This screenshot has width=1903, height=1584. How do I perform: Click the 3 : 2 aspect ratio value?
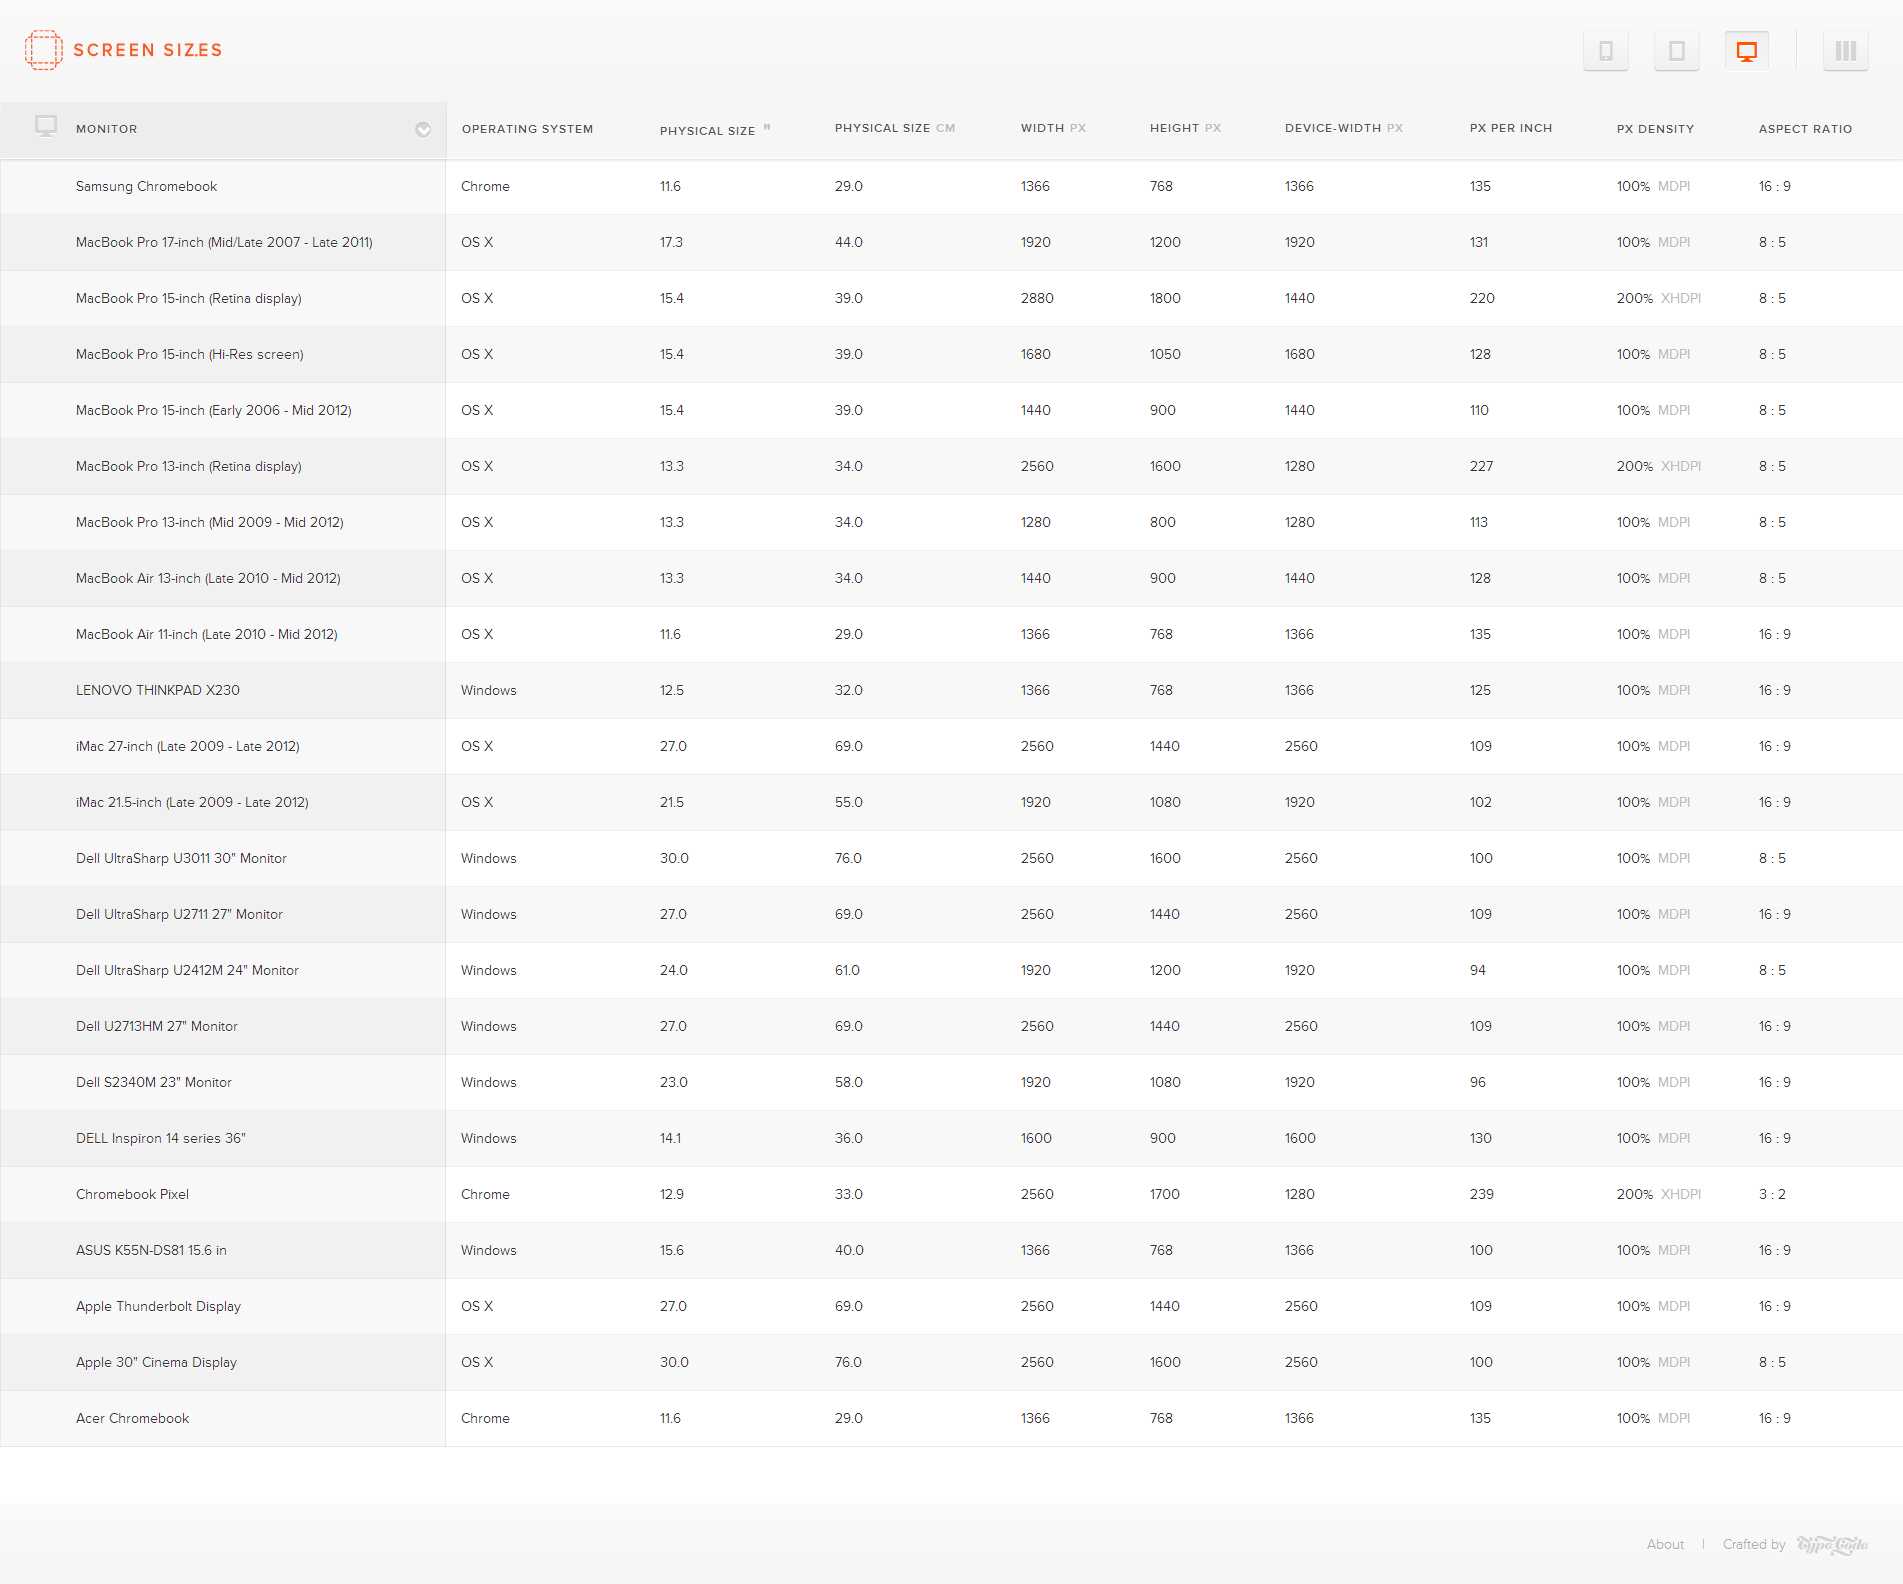coord(1772,1194)
